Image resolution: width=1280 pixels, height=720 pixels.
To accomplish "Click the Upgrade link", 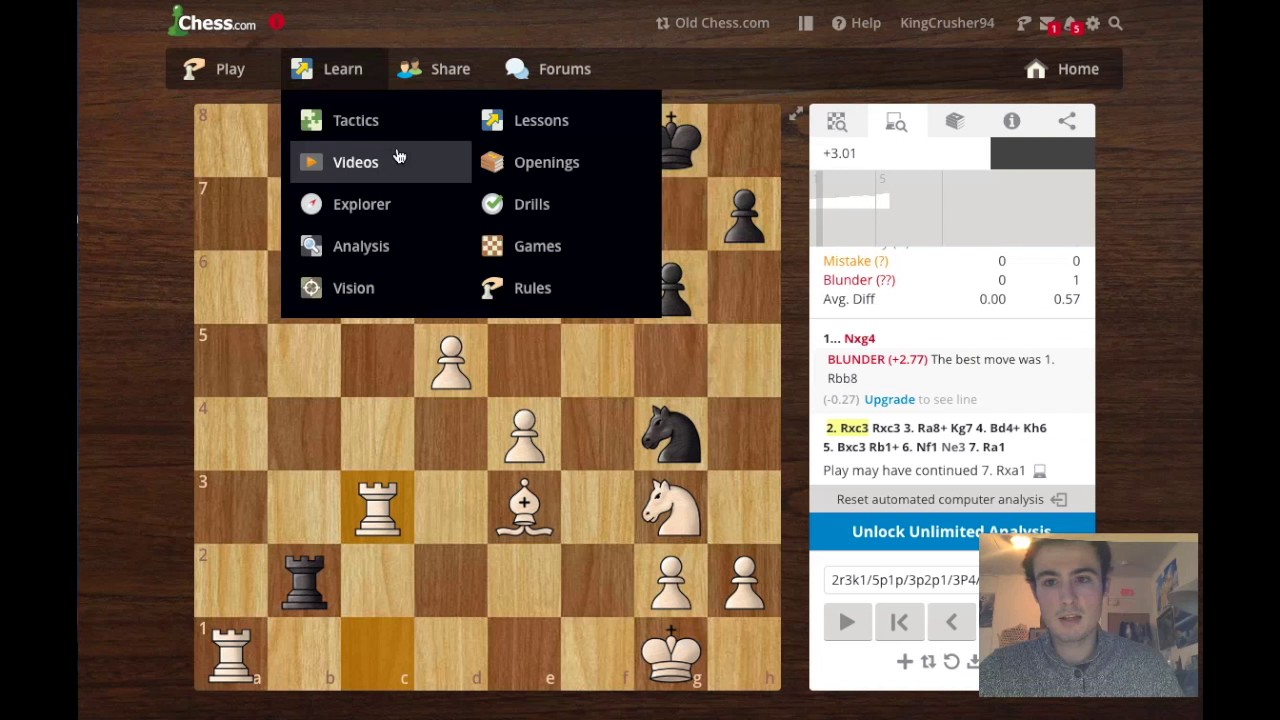I will point(889,399).
